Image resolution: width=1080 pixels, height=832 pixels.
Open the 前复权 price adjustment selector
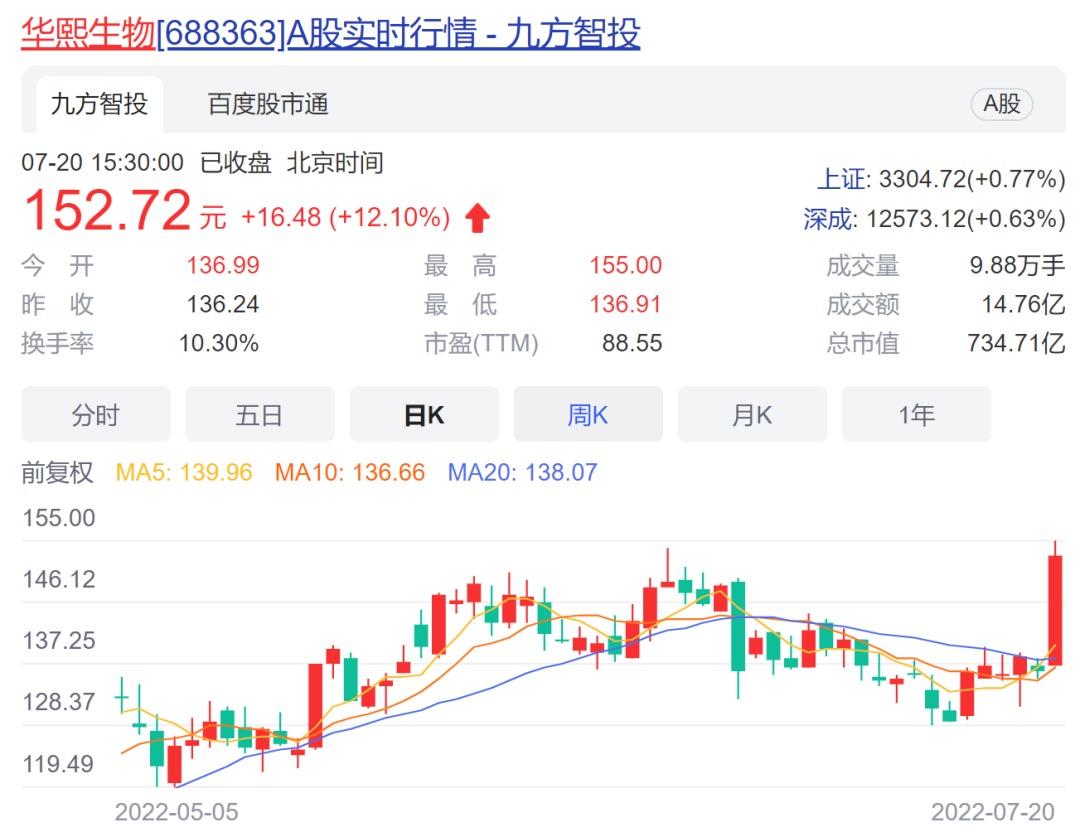click(x=58, y=471)
